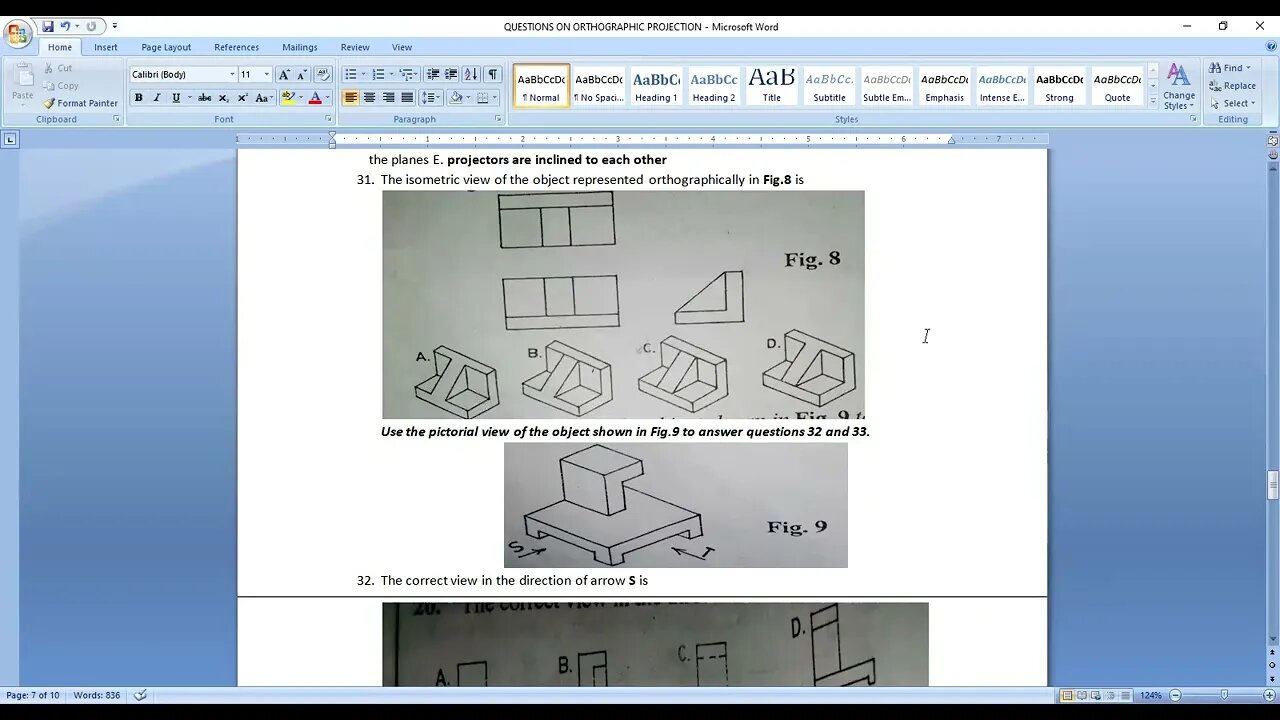Apply the Quote style
The image size is (1280, 720).
(x=1117, y=86)
